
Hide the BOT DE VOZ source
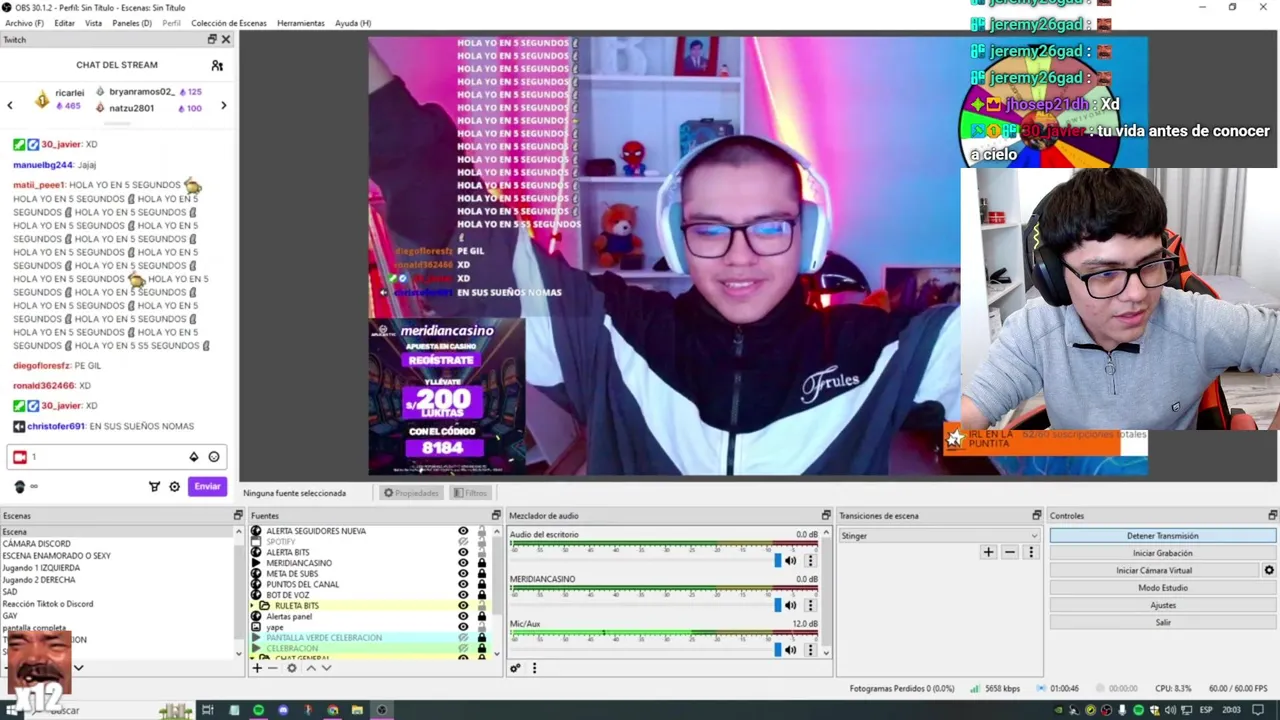(463, 595)
